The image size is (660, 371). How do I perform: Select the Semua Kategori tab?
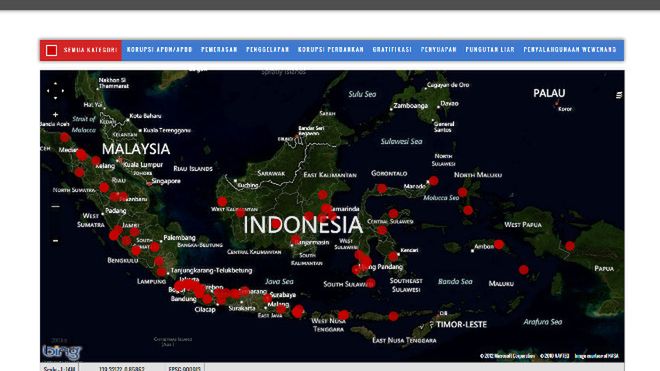click(x=81, y=50)
